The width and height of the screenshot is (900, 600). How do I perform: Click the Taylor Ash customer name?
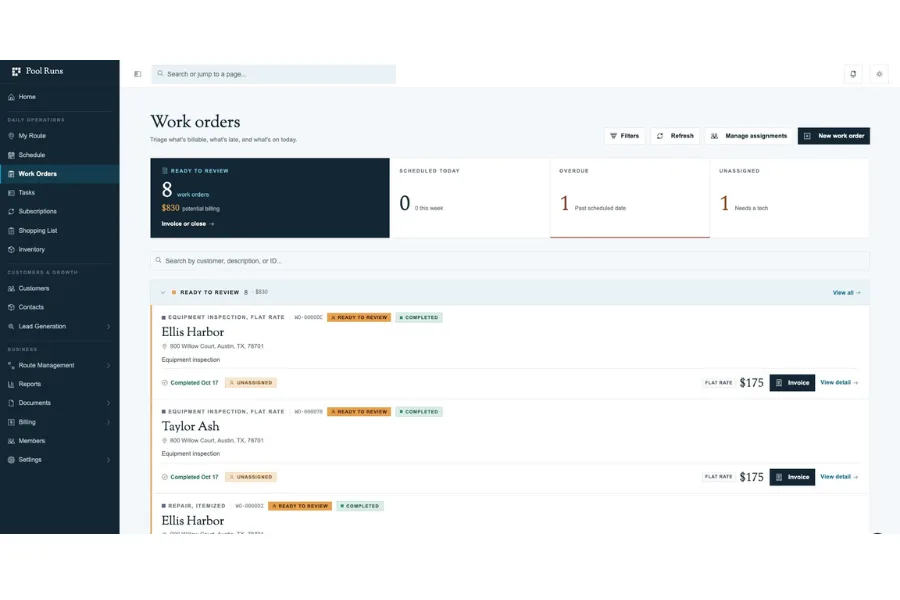coord(191,427)
